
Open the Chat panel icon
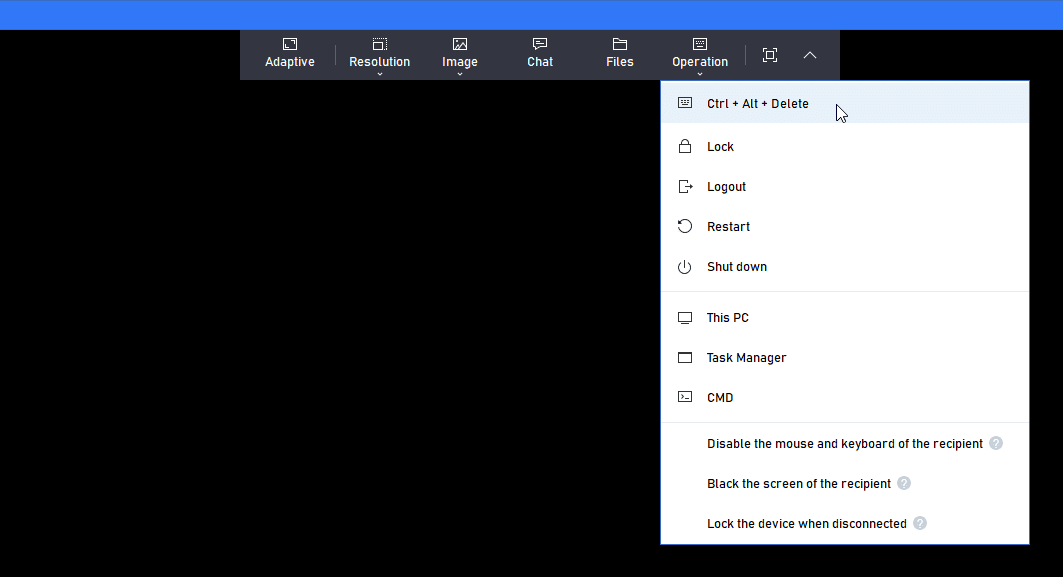click(x=540, y=44)
